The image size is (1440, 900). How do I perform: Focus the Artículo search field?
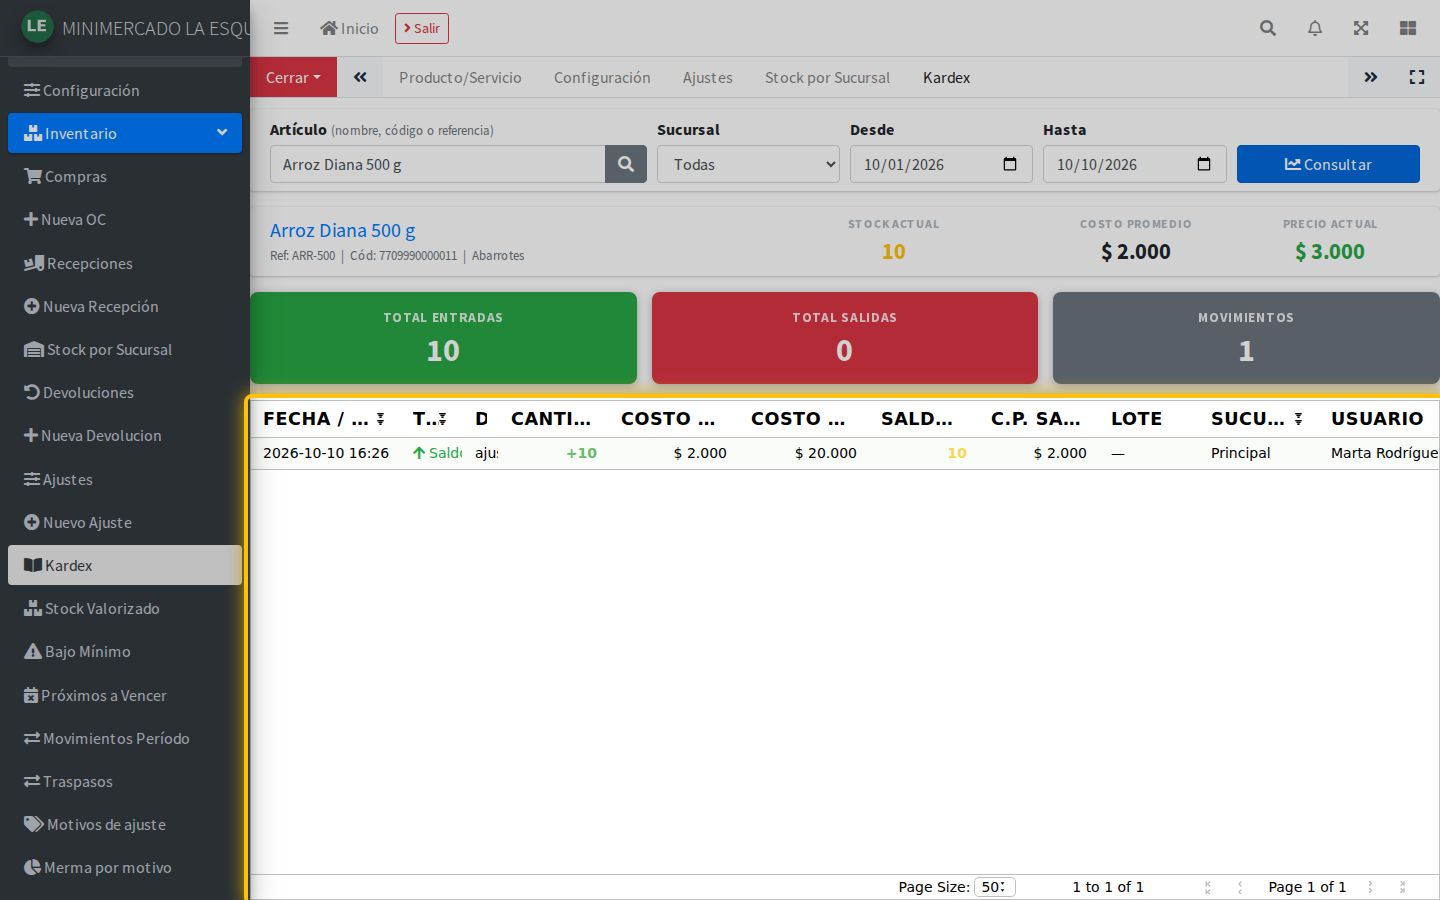(438, 164)
